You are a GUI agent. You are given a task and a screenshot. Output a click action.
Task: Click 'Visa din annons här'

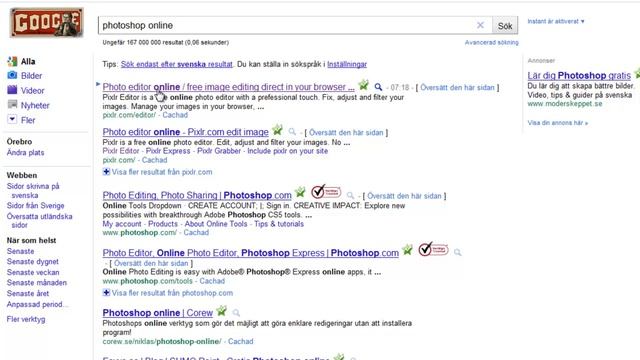coord(558,123)
